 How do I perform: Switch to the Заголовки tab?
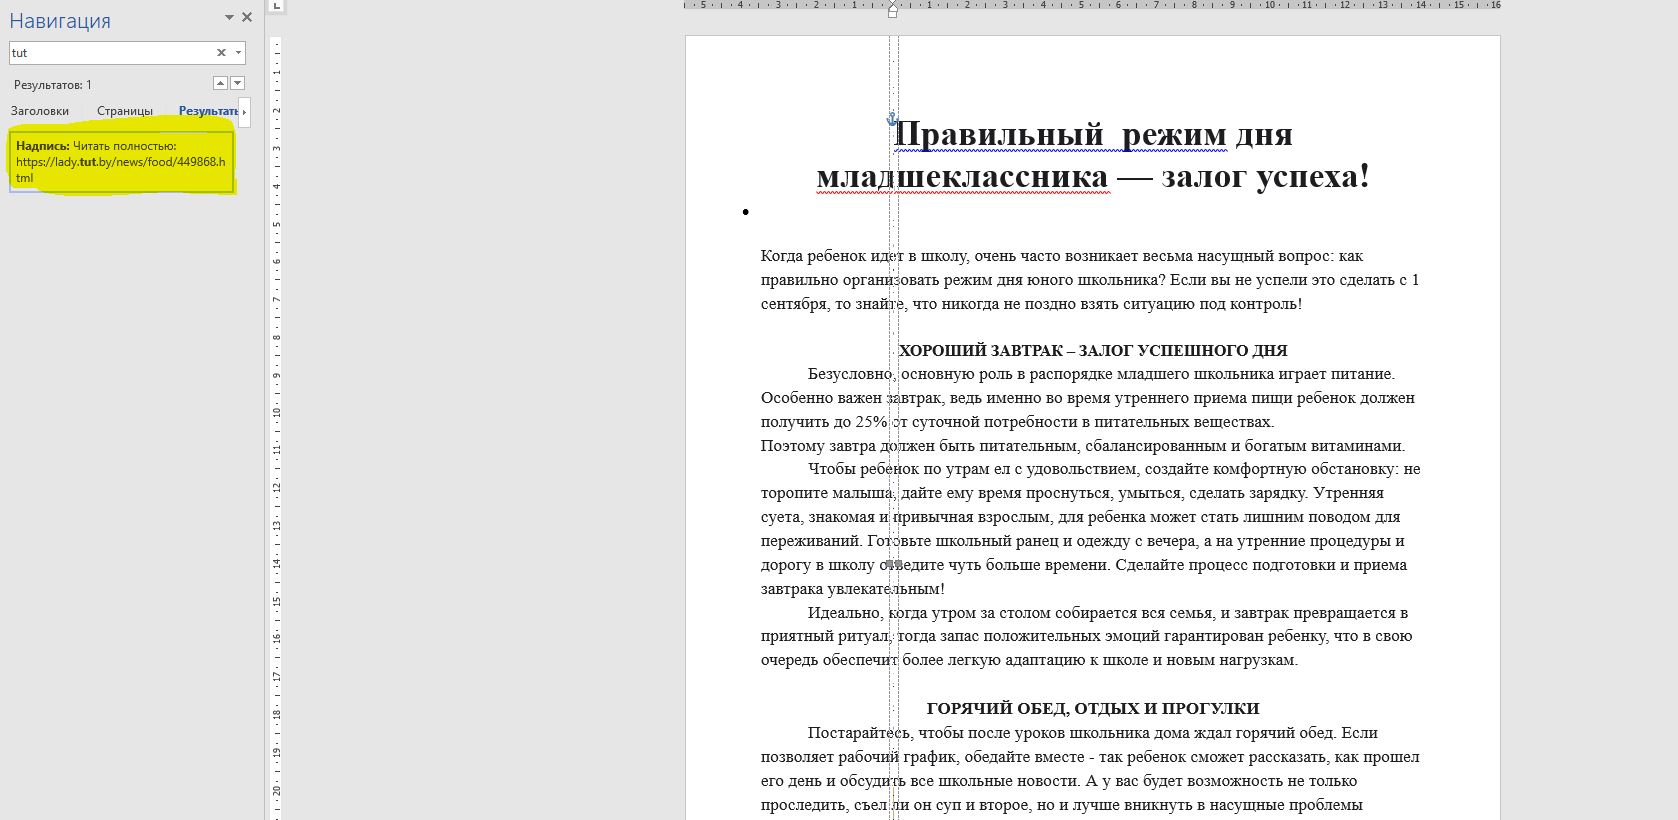40,111
